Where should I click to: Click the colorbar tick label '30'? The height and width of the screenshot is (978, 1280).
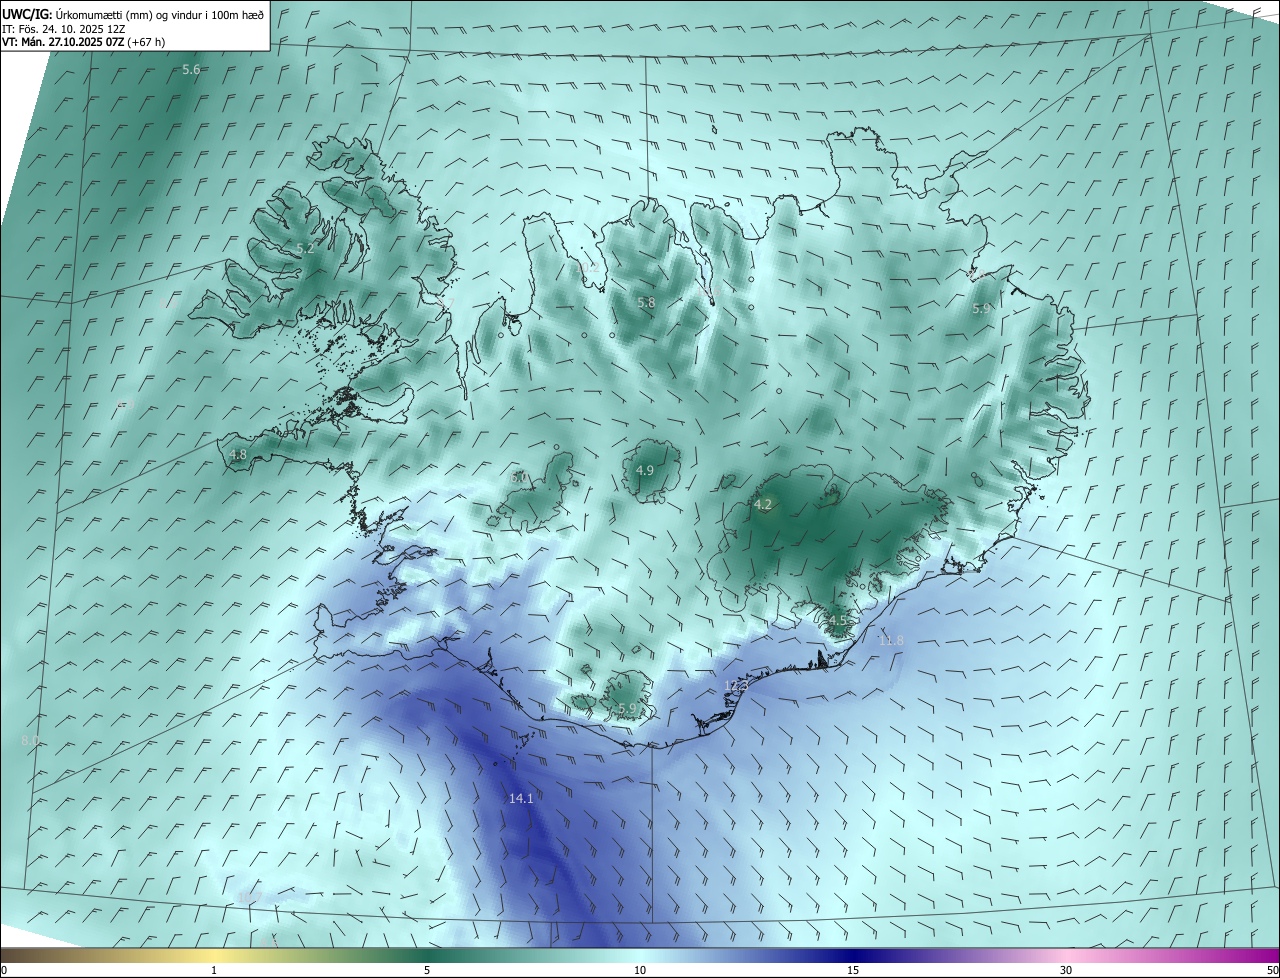coord(1066,971)
